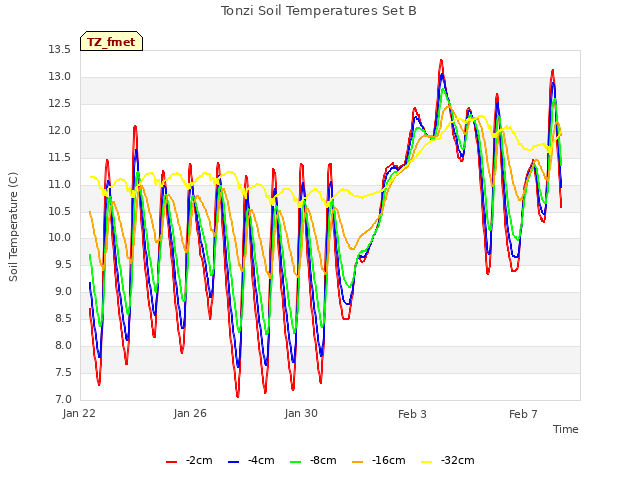Screen dimensions: 640x480
Task: Click the Feb 7 x-axis tick label
Action: pos(523,414)
